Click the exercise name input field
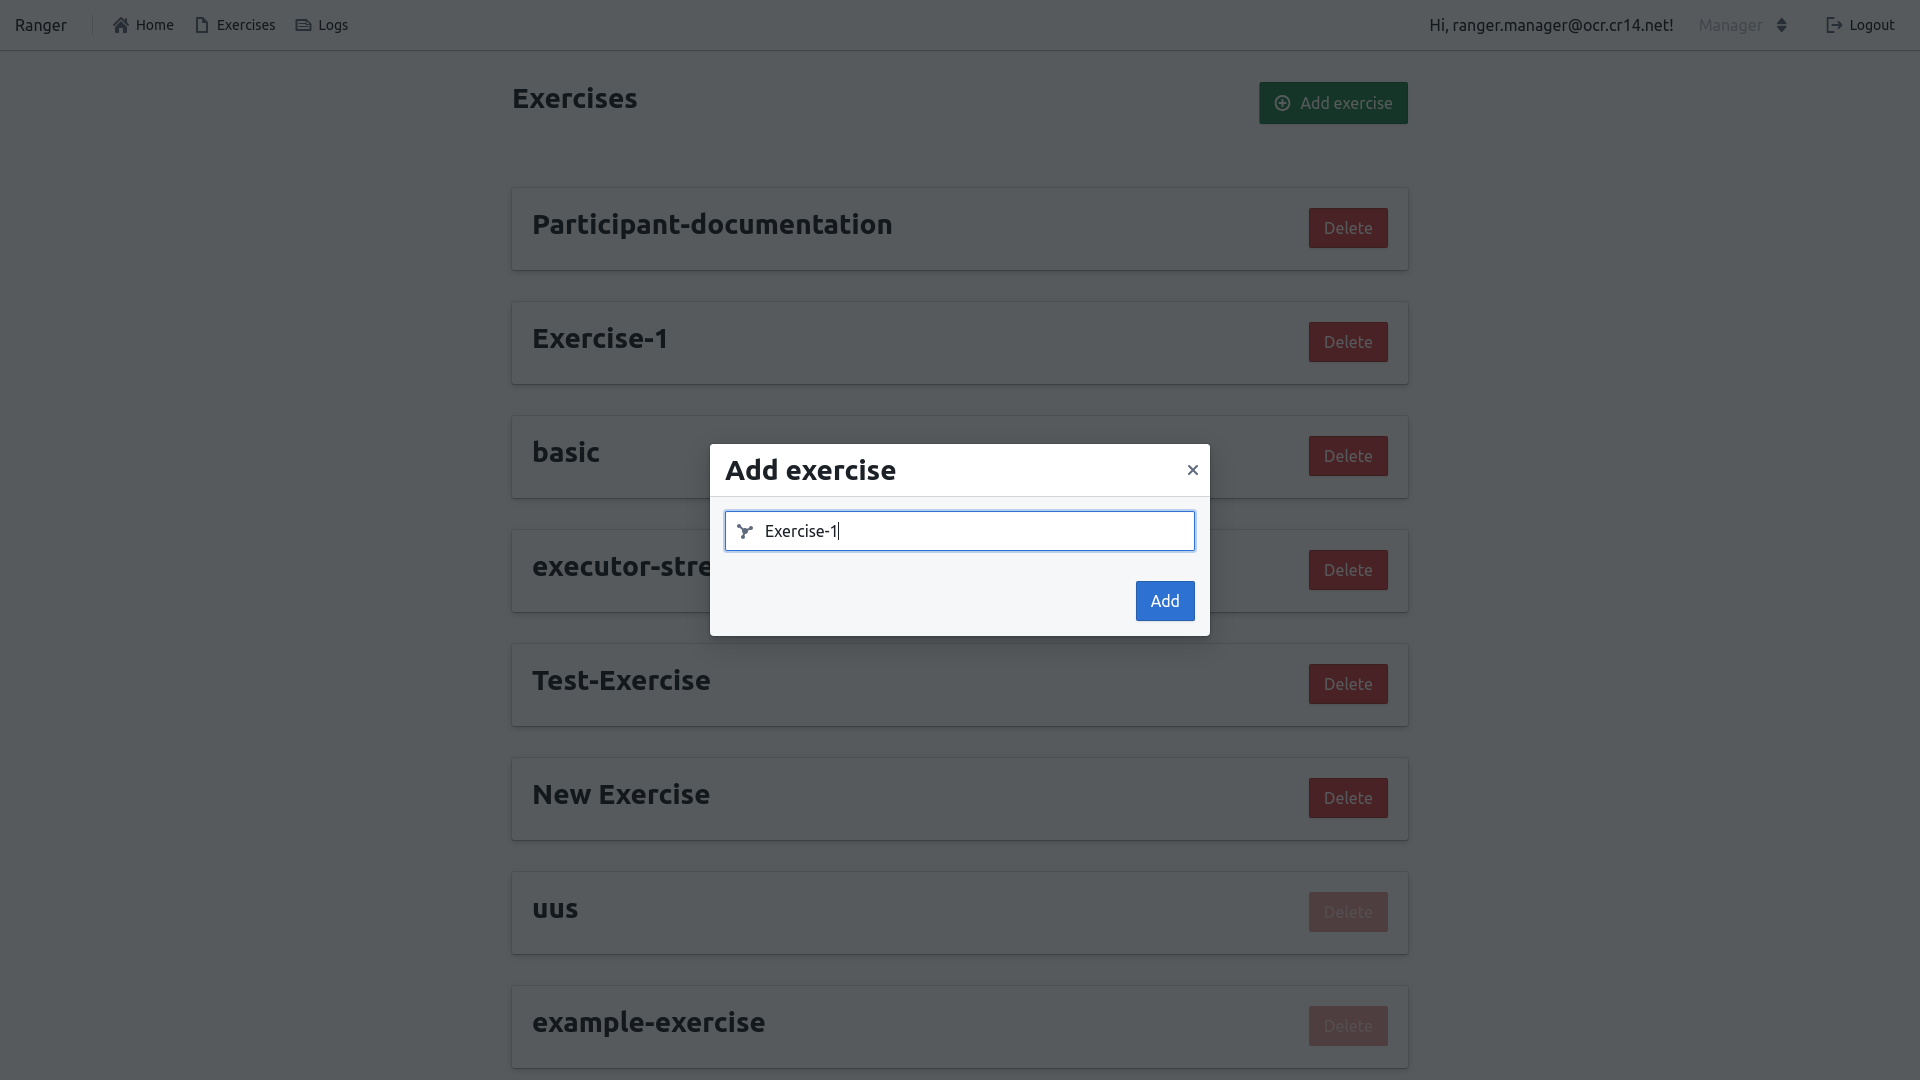Viewport: 1920px width, 1080px height. coord(960,531)
